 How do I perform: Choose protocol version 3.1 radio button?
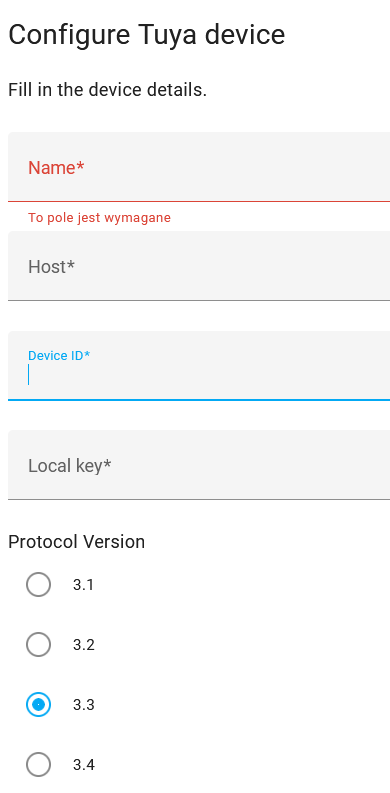click(x=38, y=585)
